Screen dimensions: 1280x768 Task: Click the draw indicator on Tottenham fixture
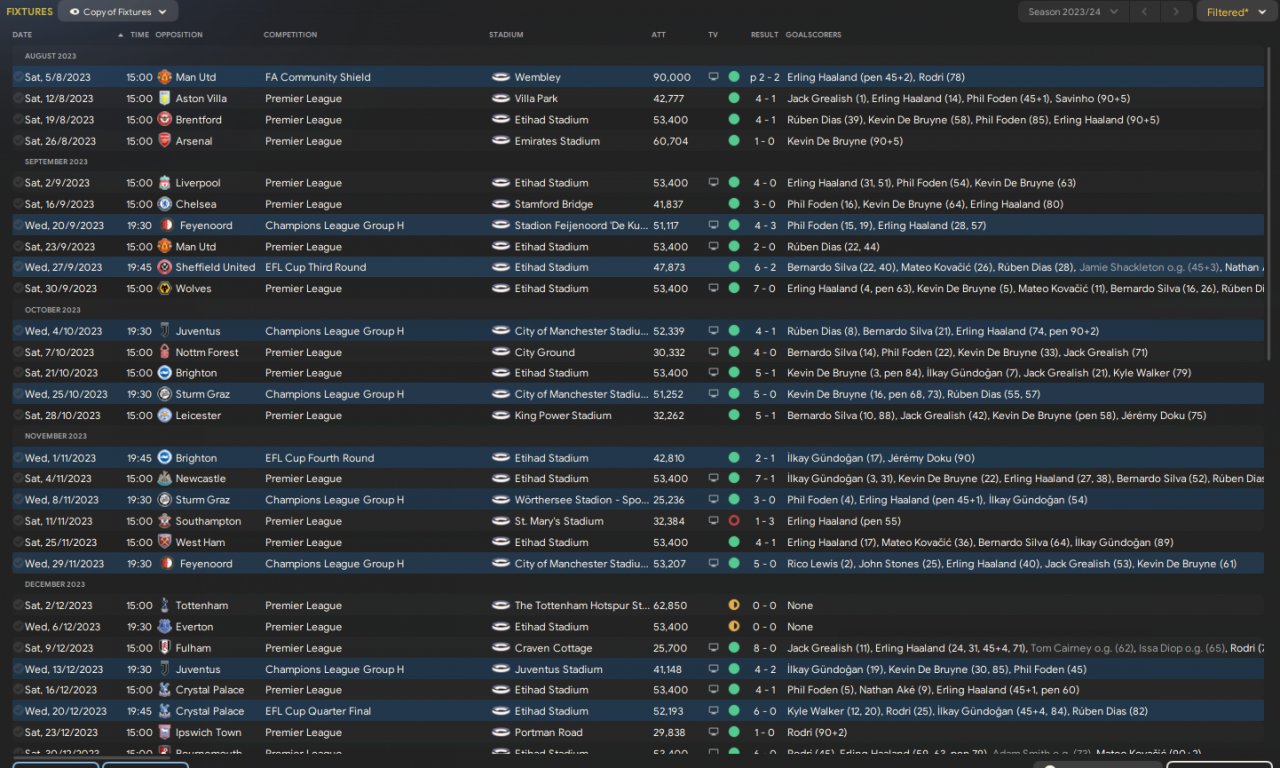coord(734,606)
